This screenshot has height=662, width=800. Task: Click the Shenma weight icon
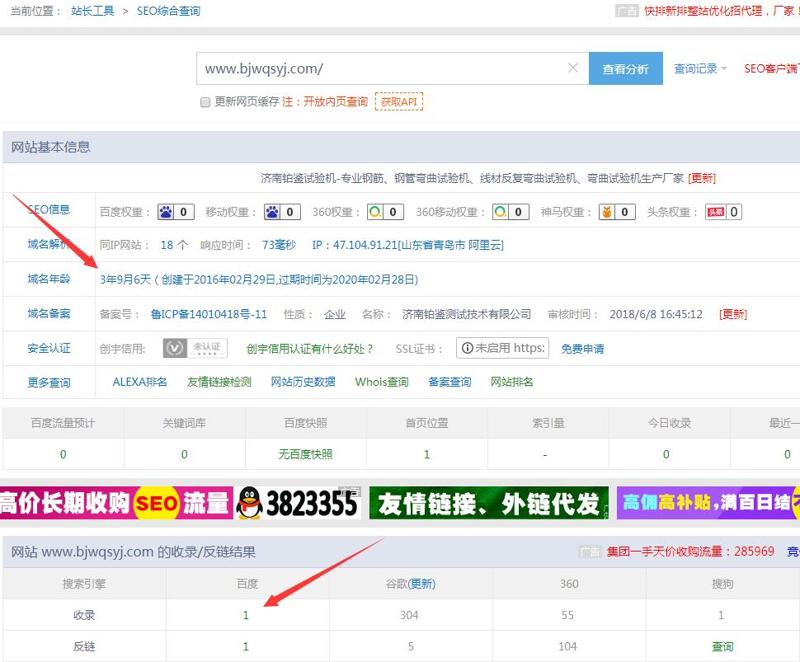point(607,212)
